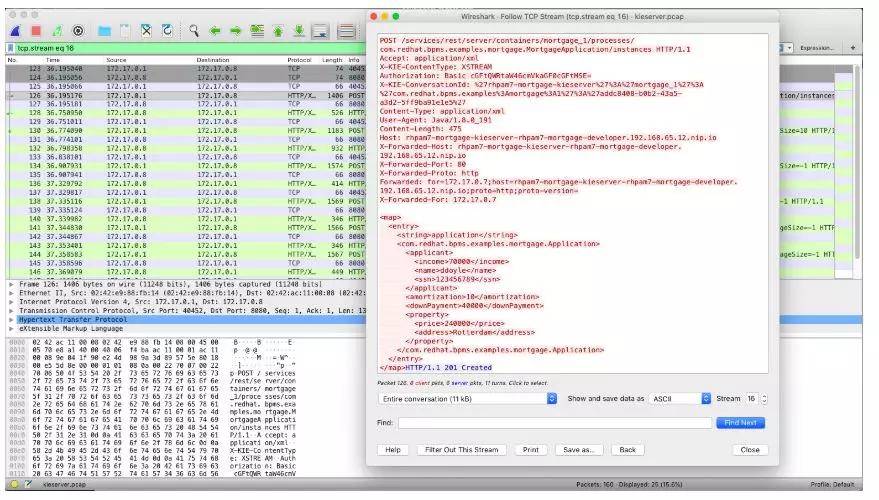Viewport: 879px width, 500px height.
Task: Toggle packet colorization icon in the toolbar
Action: [346, 31]
